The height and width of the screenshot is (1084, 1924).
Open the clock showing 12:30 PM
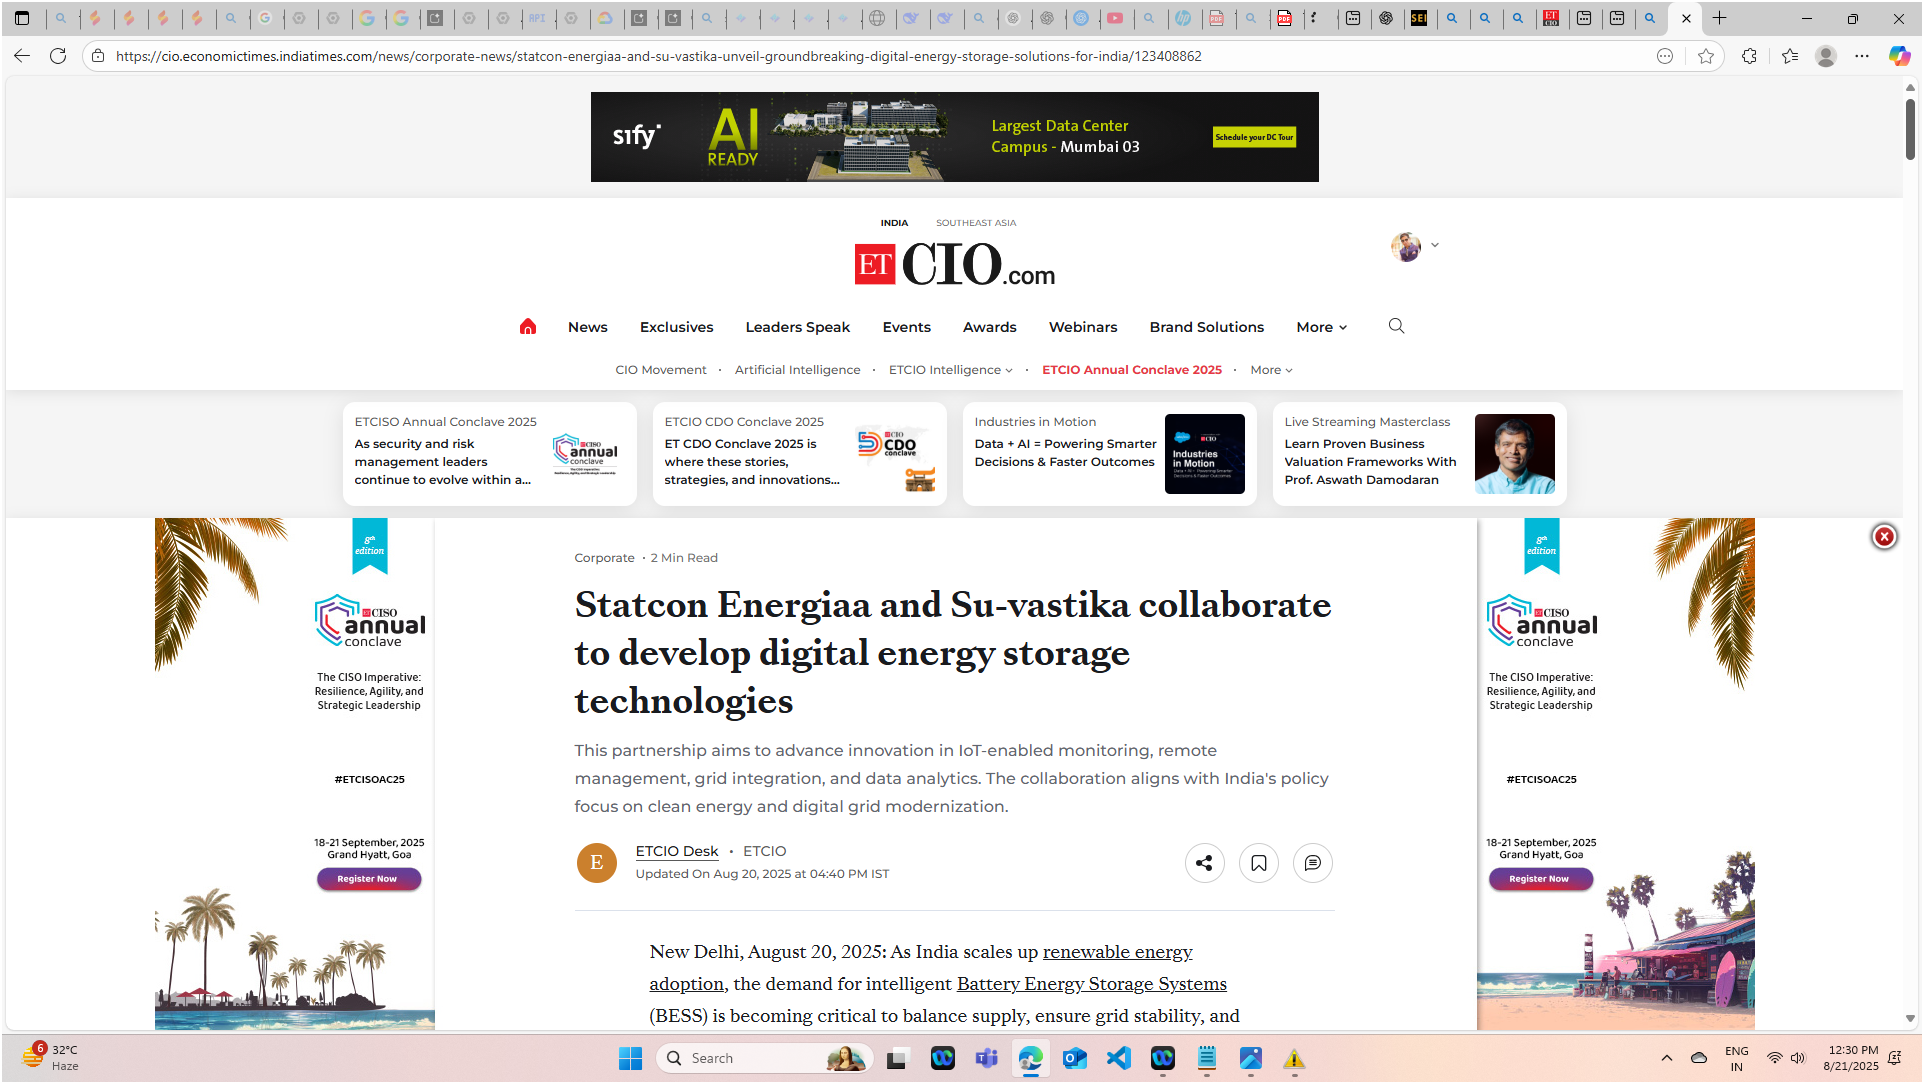coord(1851,1058)
